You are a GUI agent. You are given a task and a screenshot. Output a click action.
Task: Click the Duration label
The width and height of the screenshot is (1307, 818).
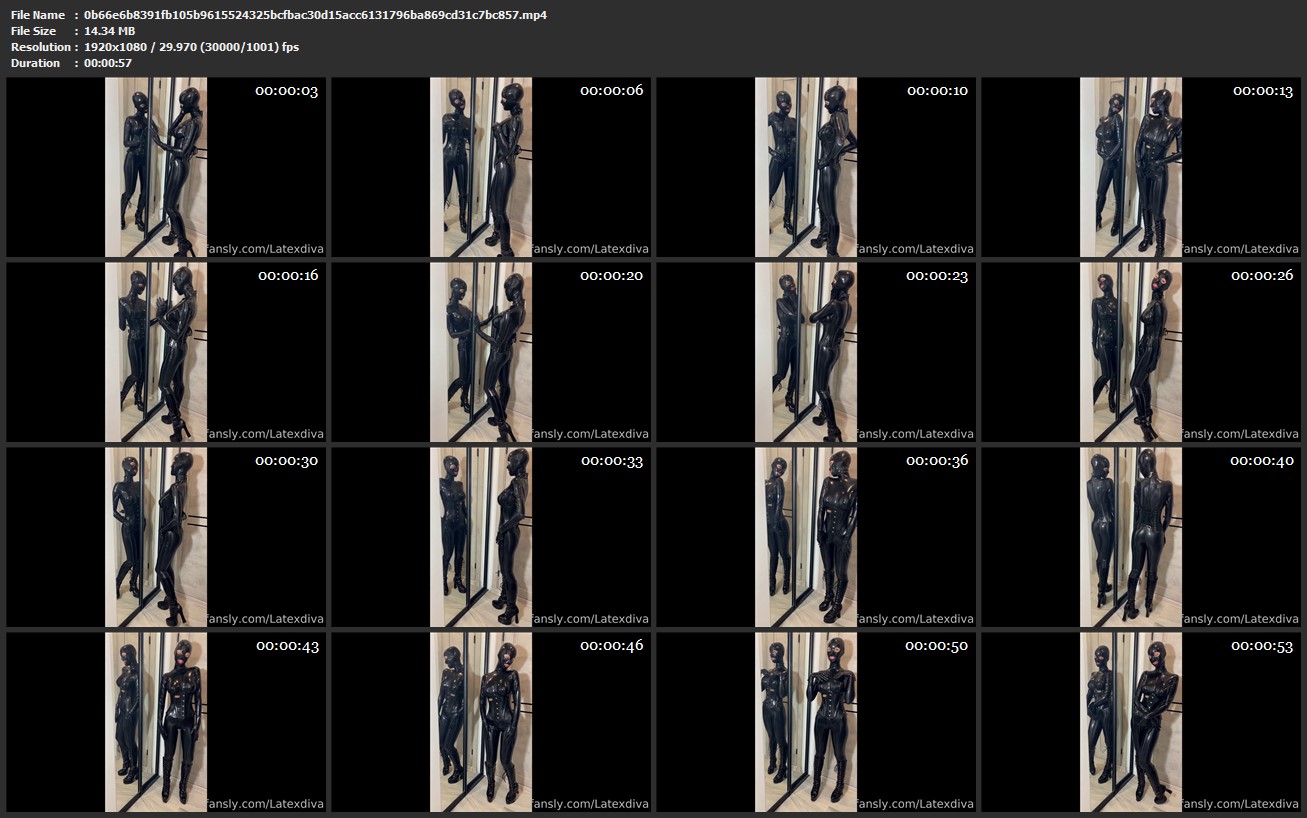(36, 63)
